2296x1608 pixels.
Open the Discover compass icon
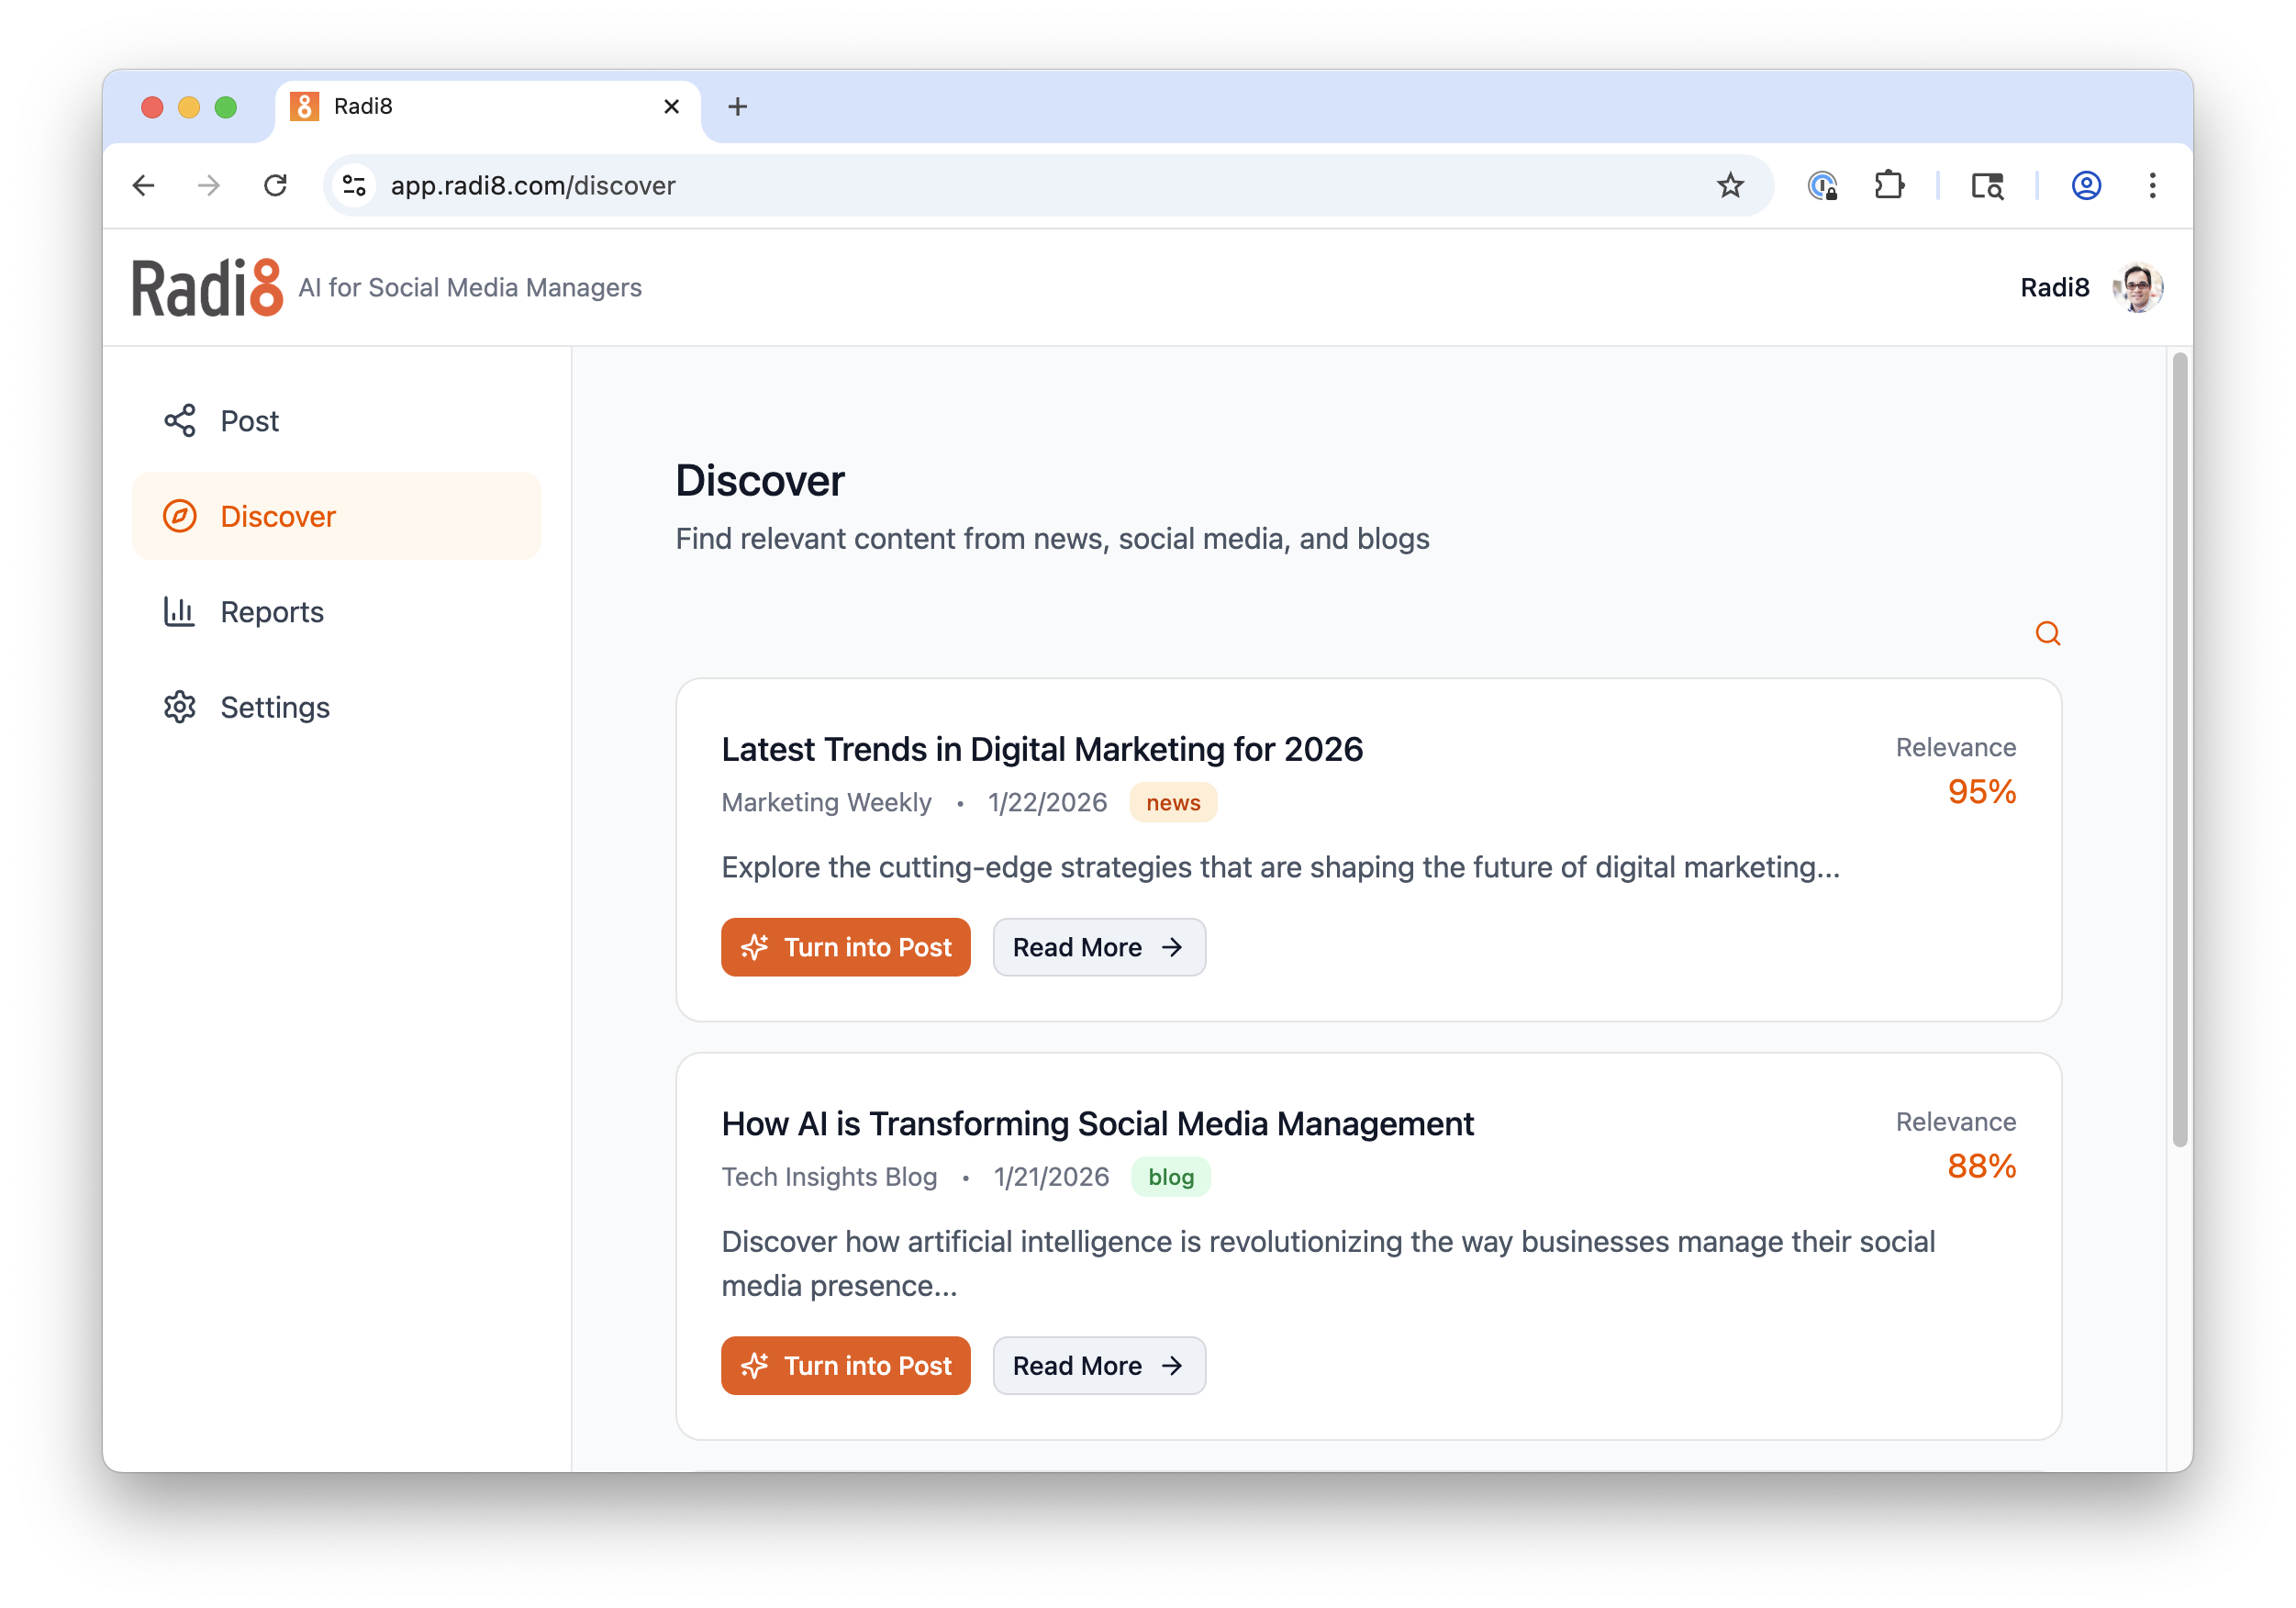pos(181,516)
